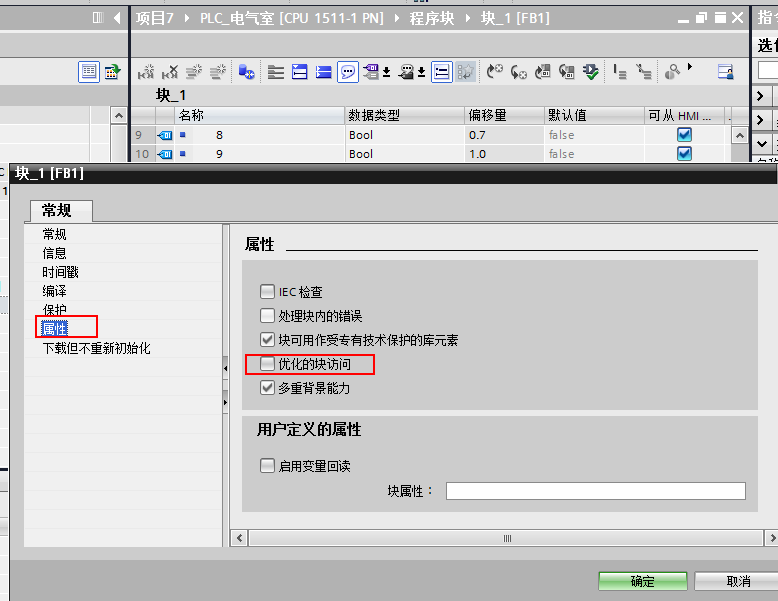Select 信息 in the navigation list

55,253
